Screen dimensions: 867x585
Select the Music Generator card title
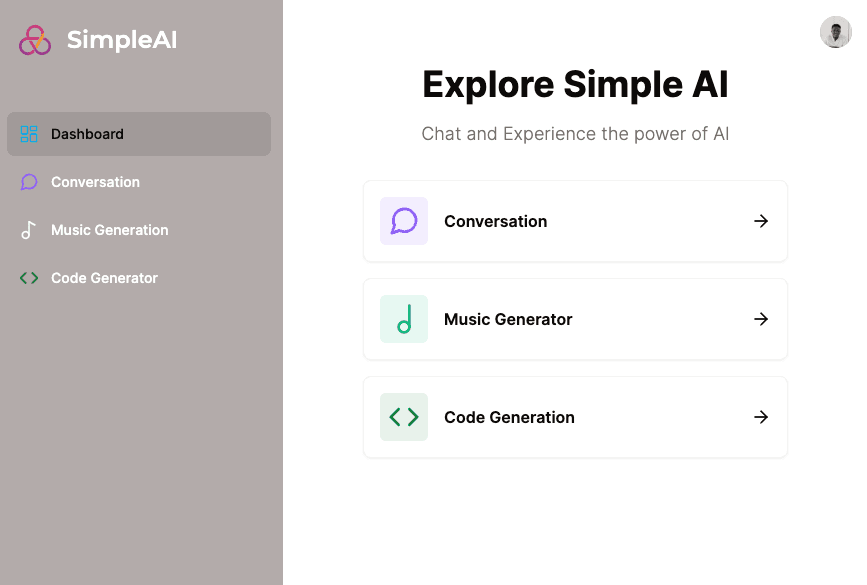tap(508, 319)
